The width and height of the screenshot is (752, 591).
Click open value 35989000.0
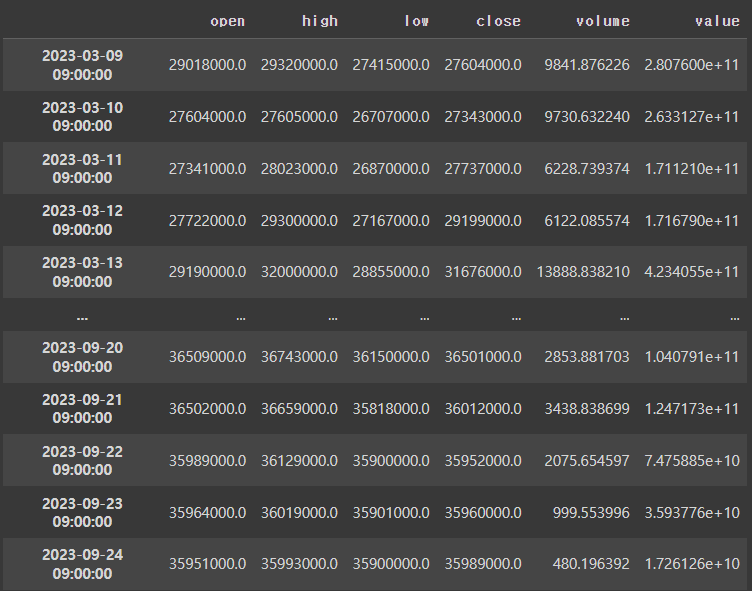[x=207, y=461]
